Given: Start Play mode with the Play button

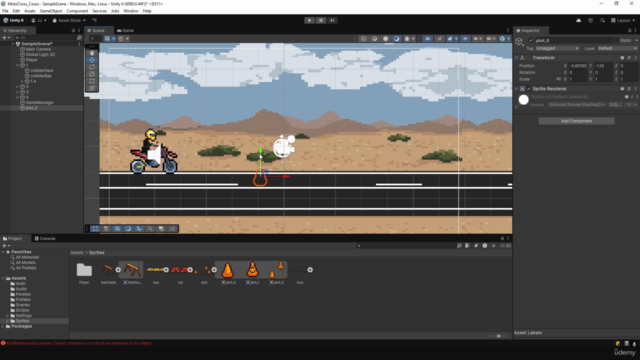Looking at the screenshot, I should click(309, 20).
